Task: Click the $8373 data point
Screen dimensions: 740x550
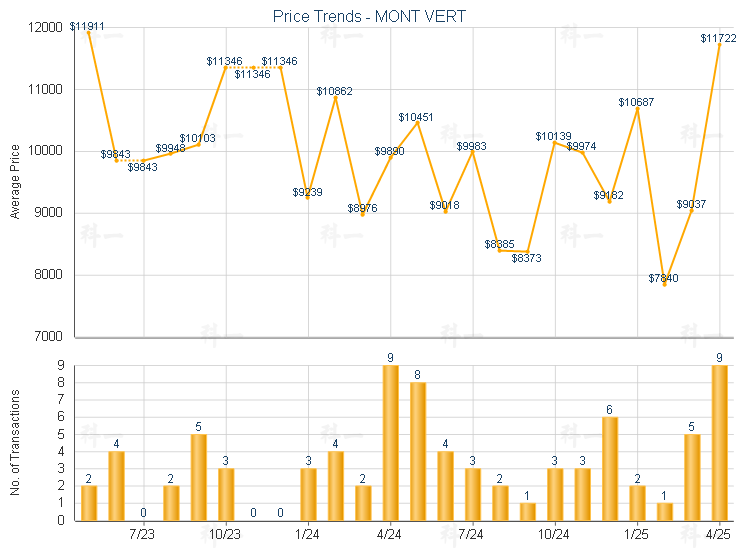Action: (528, 252)
